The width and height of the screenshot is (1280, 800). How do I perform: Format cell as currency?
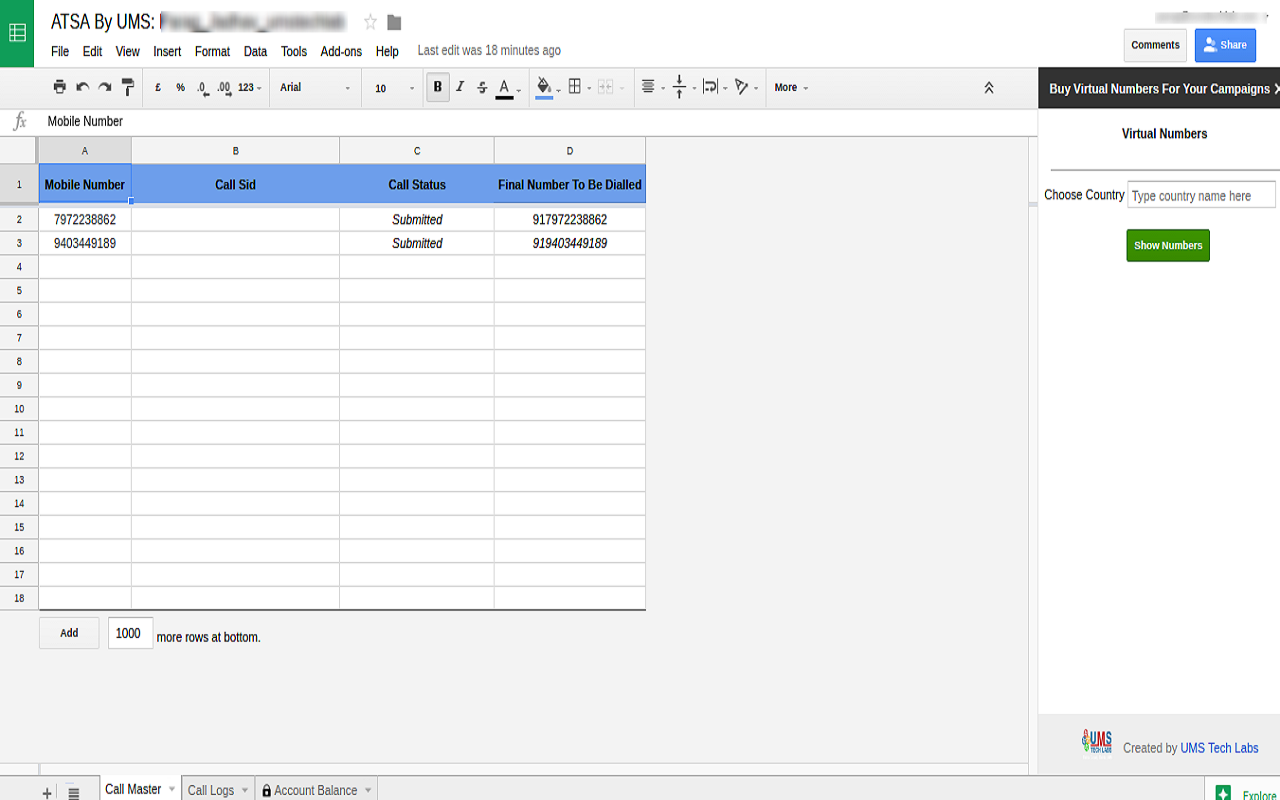[x=158, y=88]
